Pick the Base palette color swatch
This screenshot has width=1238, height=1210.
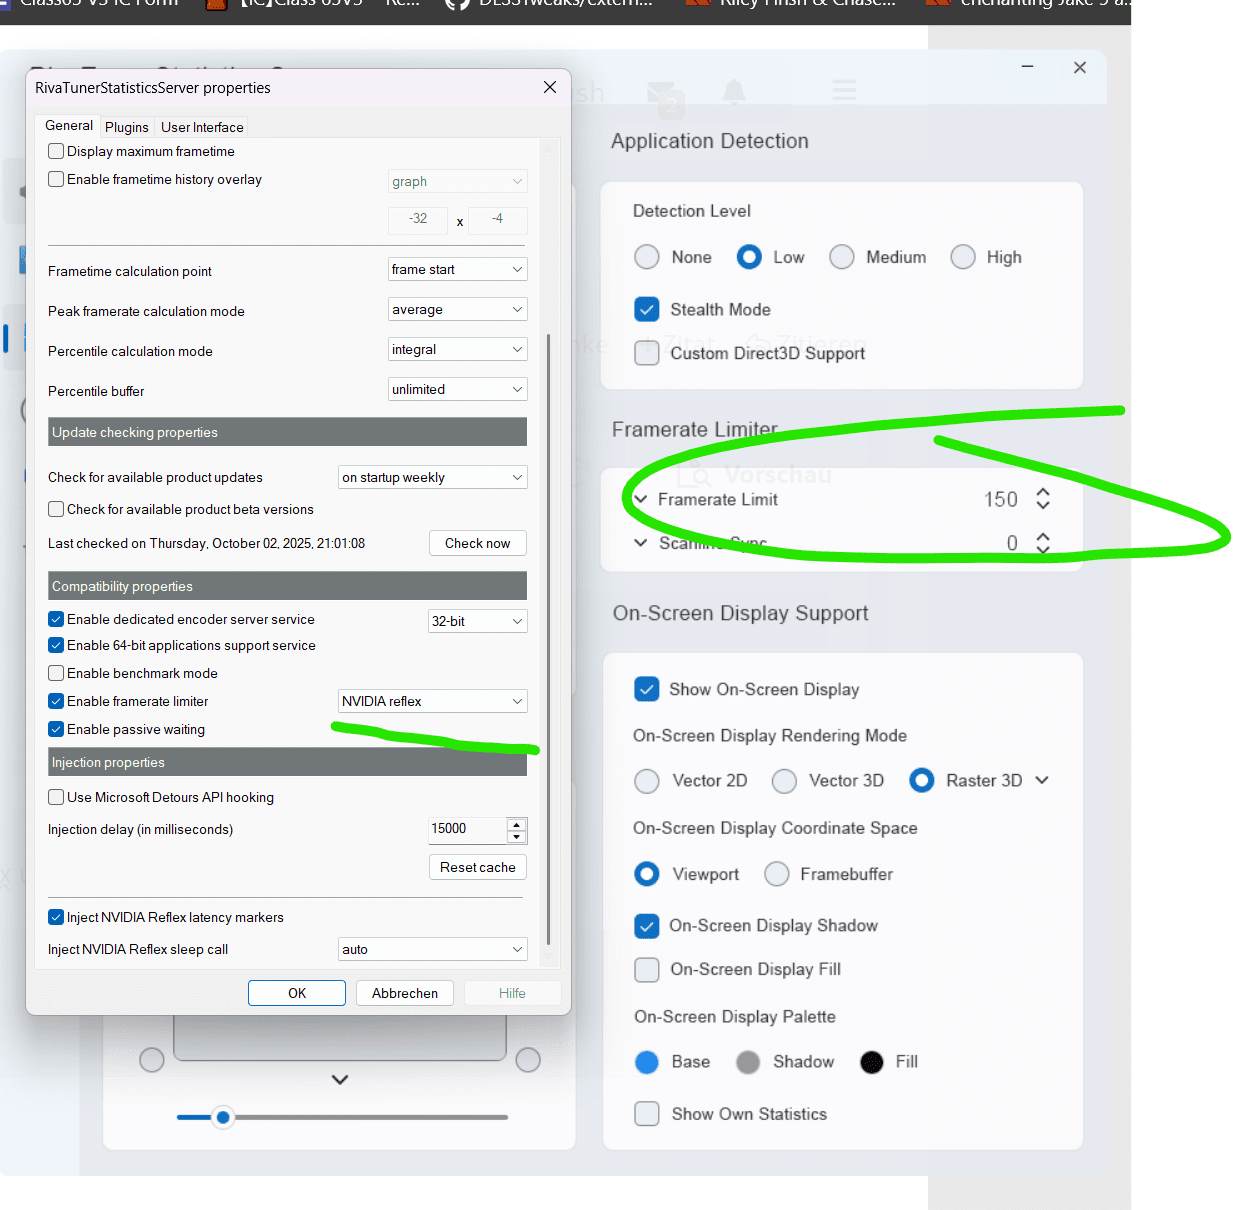tap(647, 1062)
